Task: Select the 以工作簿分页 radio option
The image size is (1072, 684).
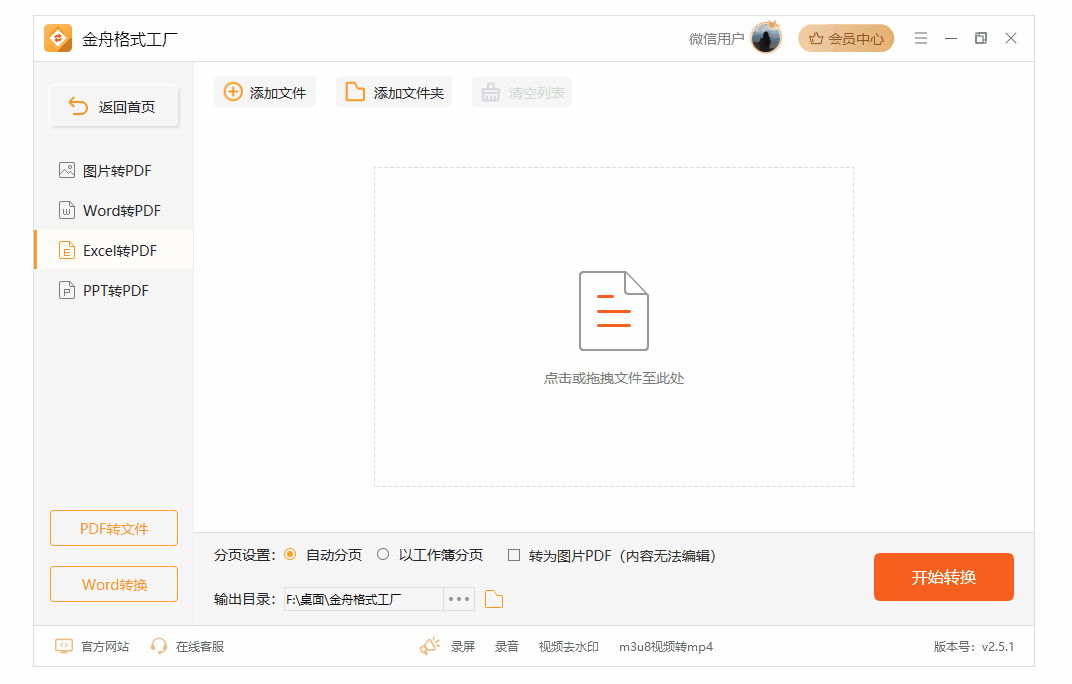Action: pos(383,555)
